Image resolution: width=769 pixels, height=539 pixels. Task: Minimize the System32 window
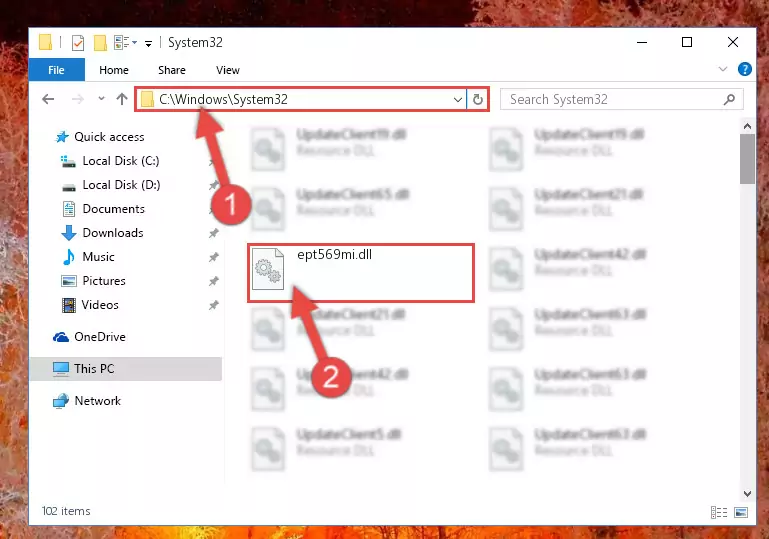[x=642, y=43]
